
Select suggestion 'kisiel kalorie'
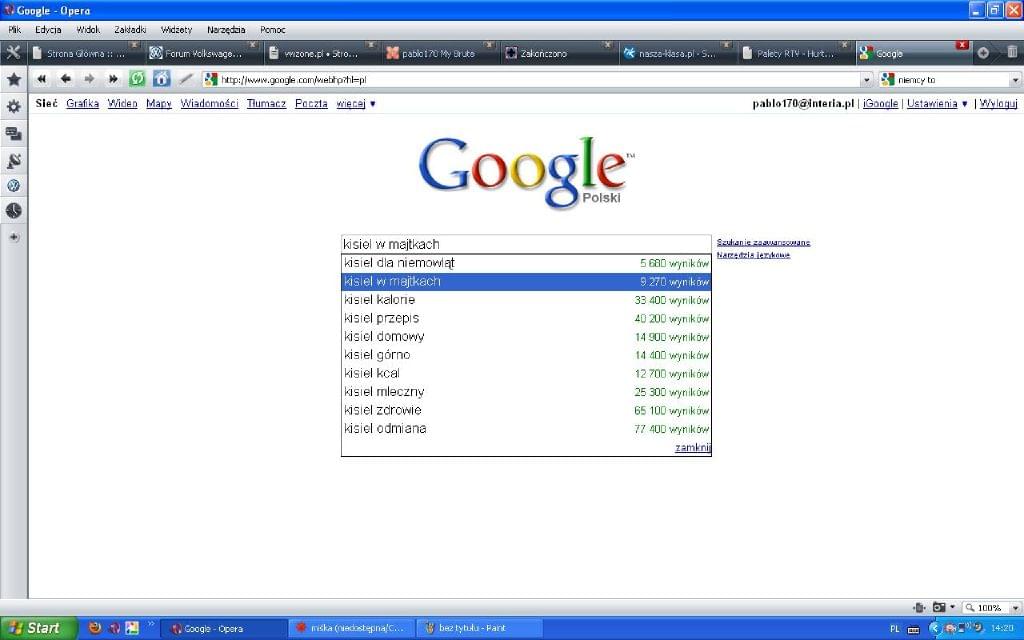click(526, 300)
